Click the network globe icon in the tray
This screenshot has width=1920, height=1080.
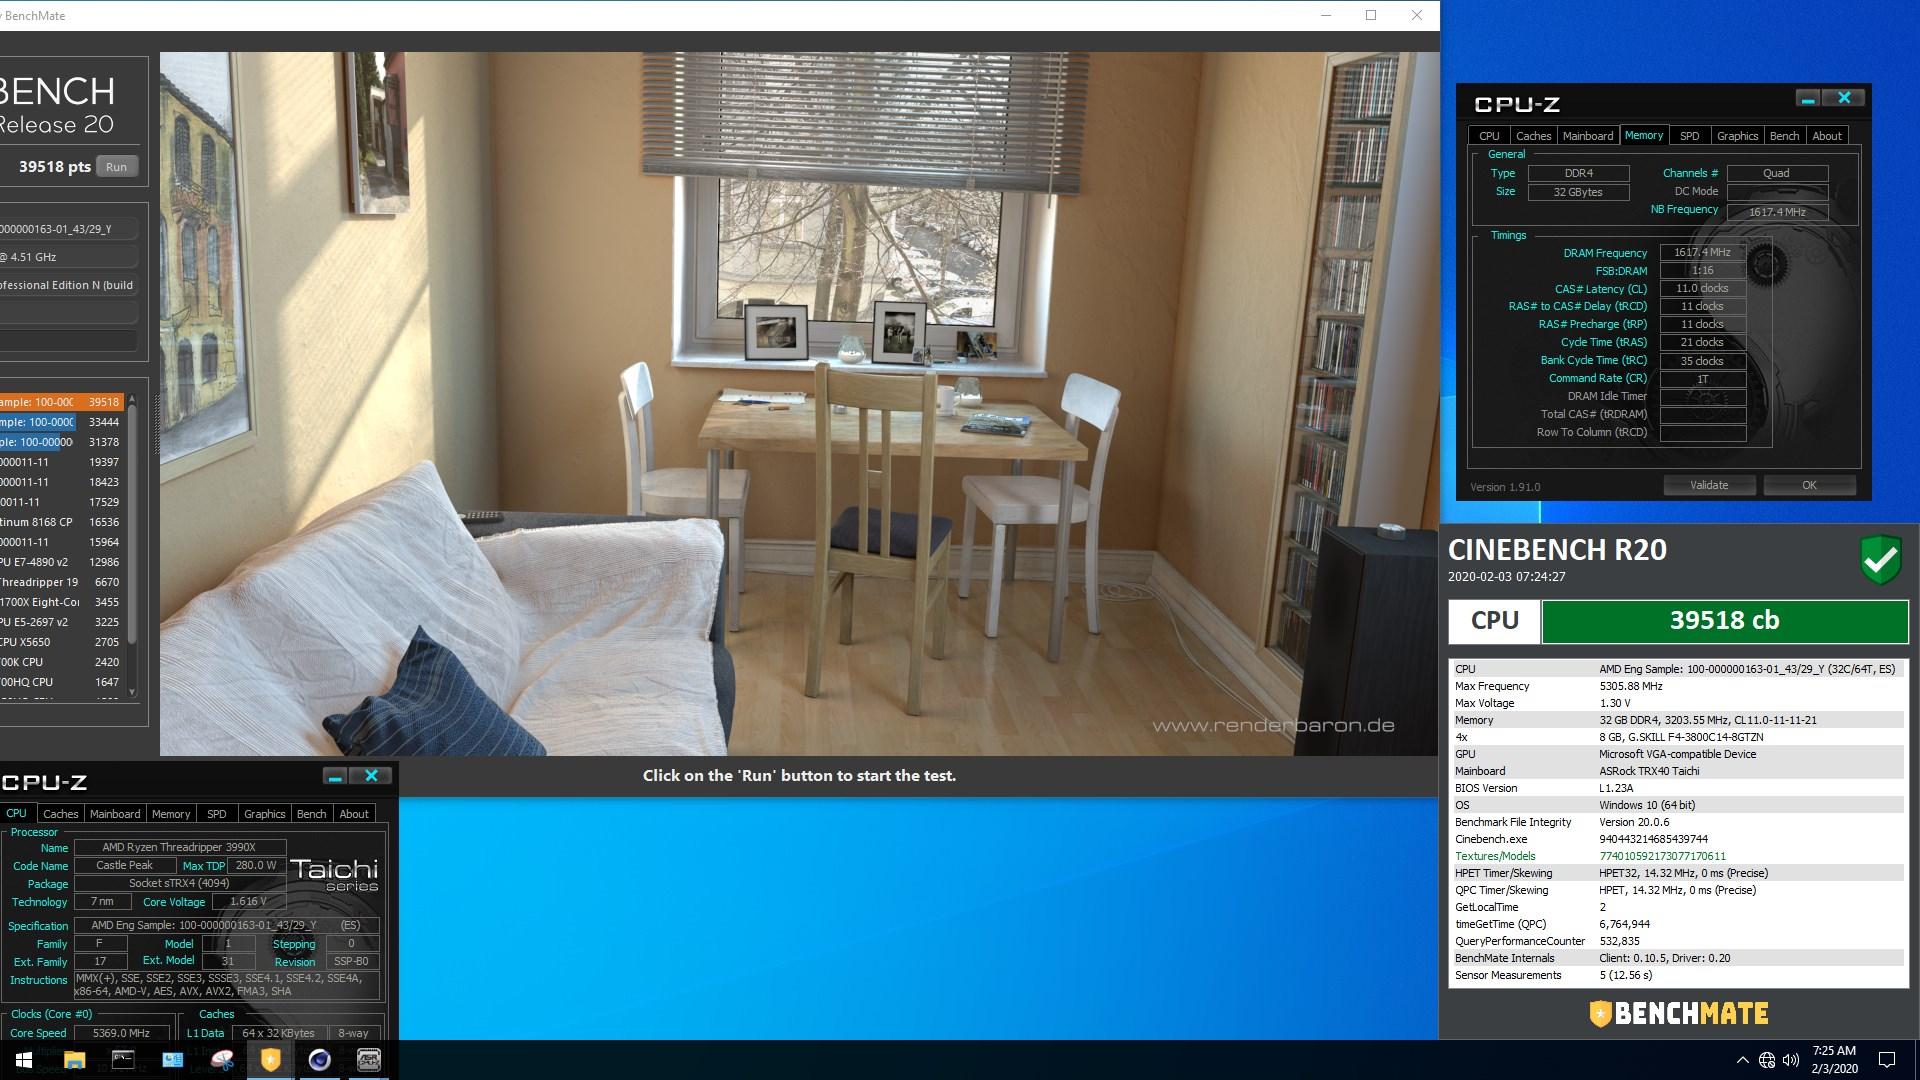[1767, 1060]
